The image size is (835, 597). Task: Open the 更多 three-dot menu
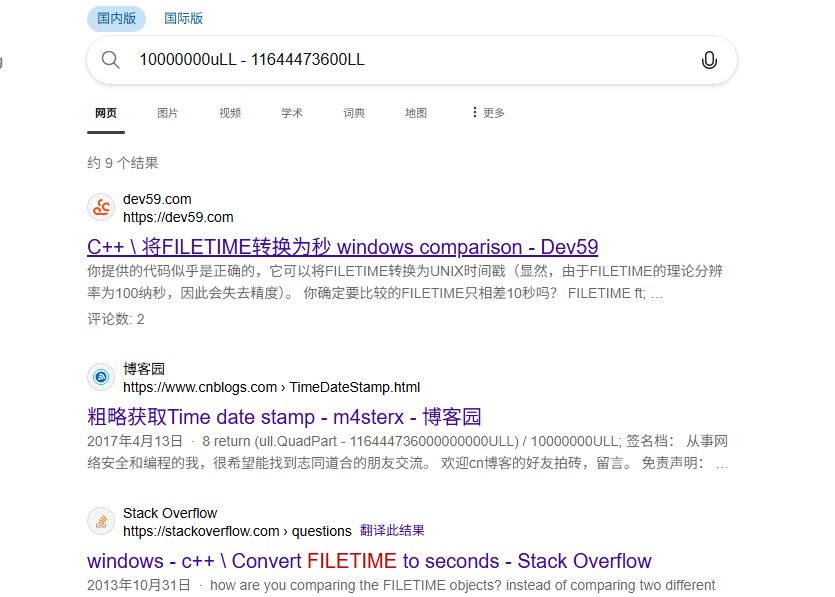[488, 113]
